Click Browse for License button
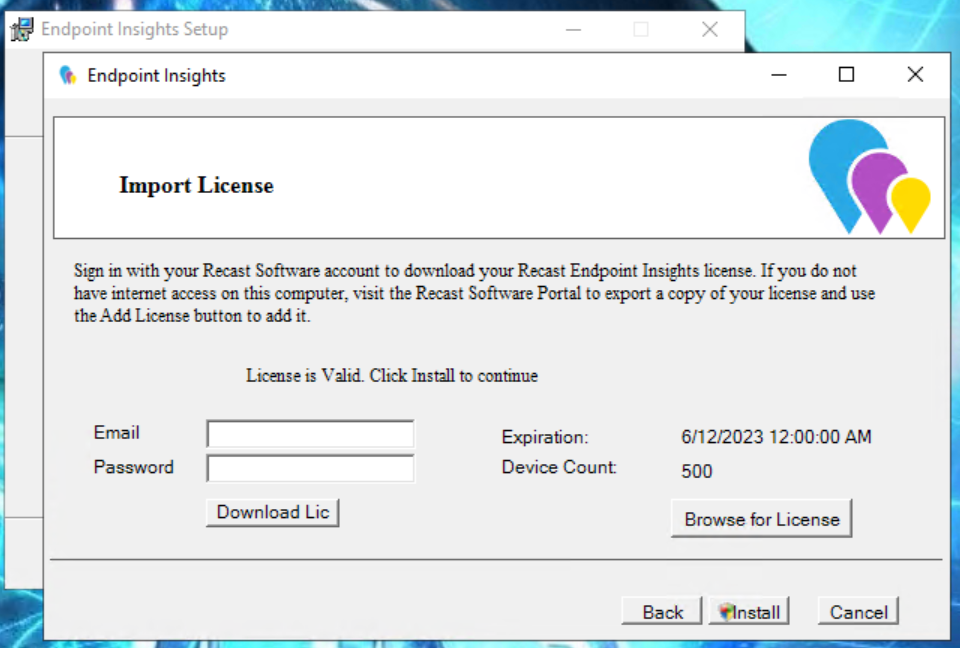Viewport: 960px width, 648px height. coord(761,519)
